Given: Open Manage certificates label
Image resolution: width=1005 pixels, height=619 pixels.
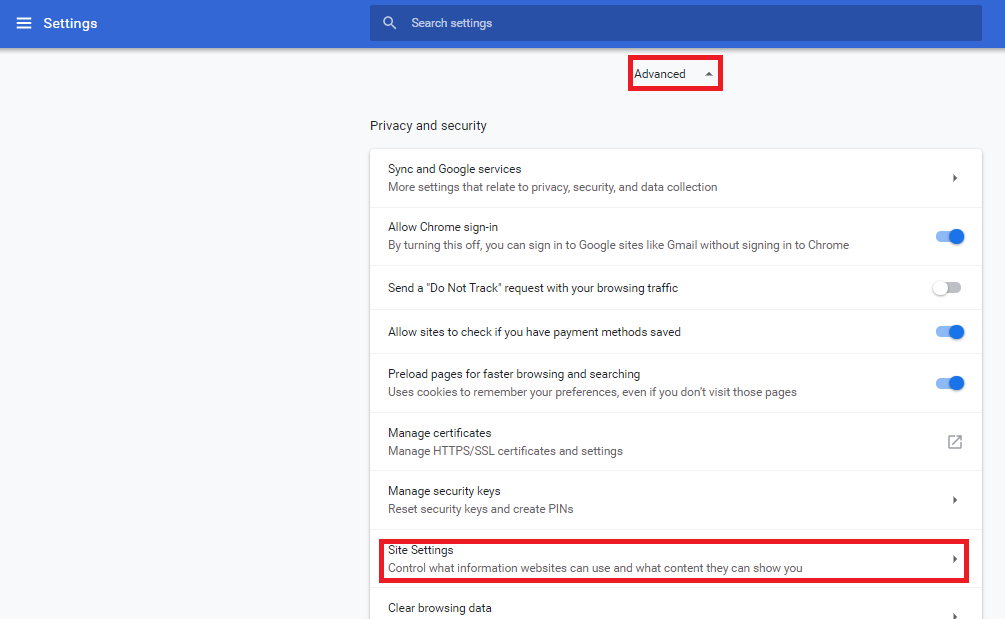Looking at the screenshot, I should point(439,433).
